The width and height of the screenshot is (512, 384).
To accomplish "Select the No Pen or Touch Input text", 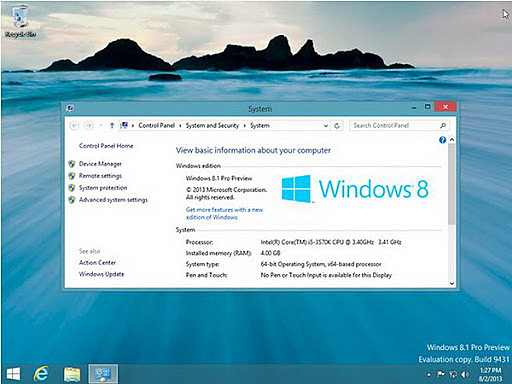I will tap(326, 275).
